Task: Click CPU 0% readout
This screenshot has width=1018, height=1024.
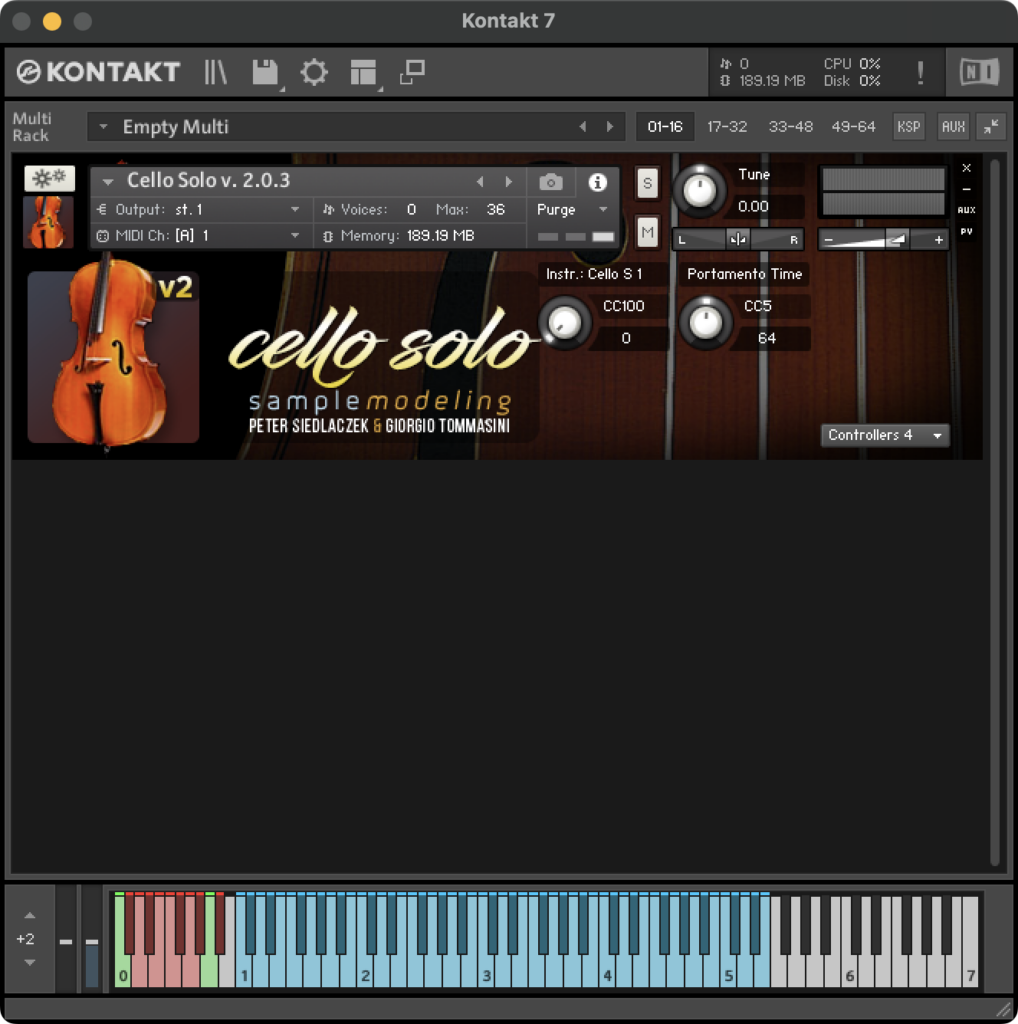Action: (852, 63)
